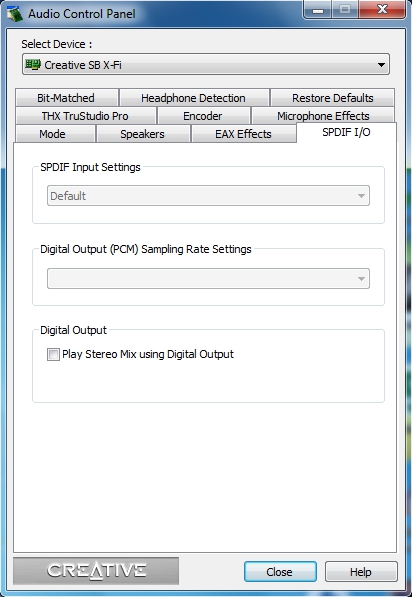Select the THX TruStudio Pro tab
Image resolution: width=412 pixels, height=597 pixels.
point(85,116)
